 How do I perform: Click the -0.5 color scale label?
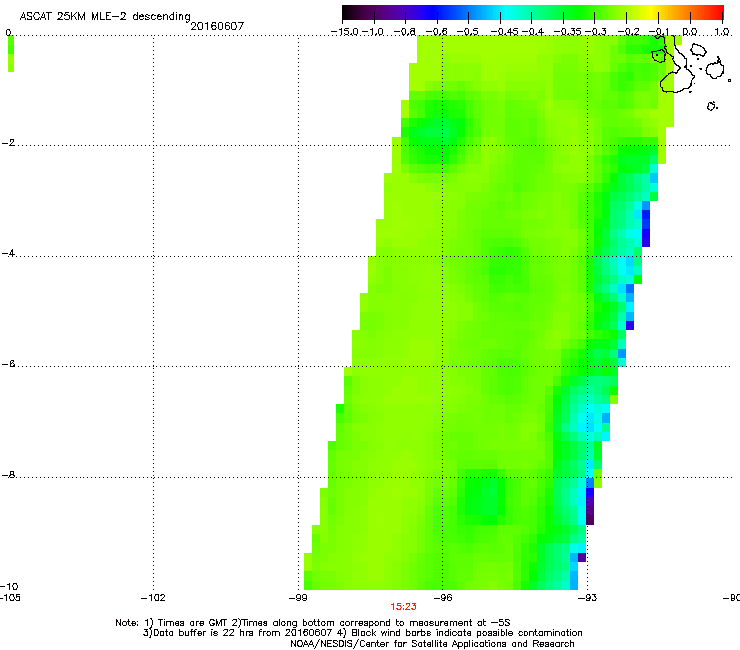(468, 32)
